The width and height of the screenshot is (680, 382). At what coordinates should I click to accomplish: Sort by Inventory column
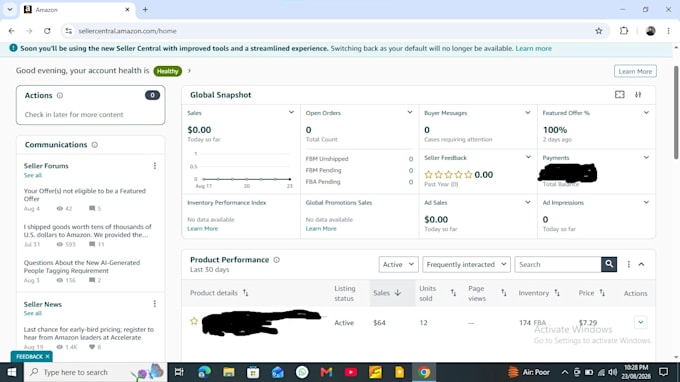(557, 293)
